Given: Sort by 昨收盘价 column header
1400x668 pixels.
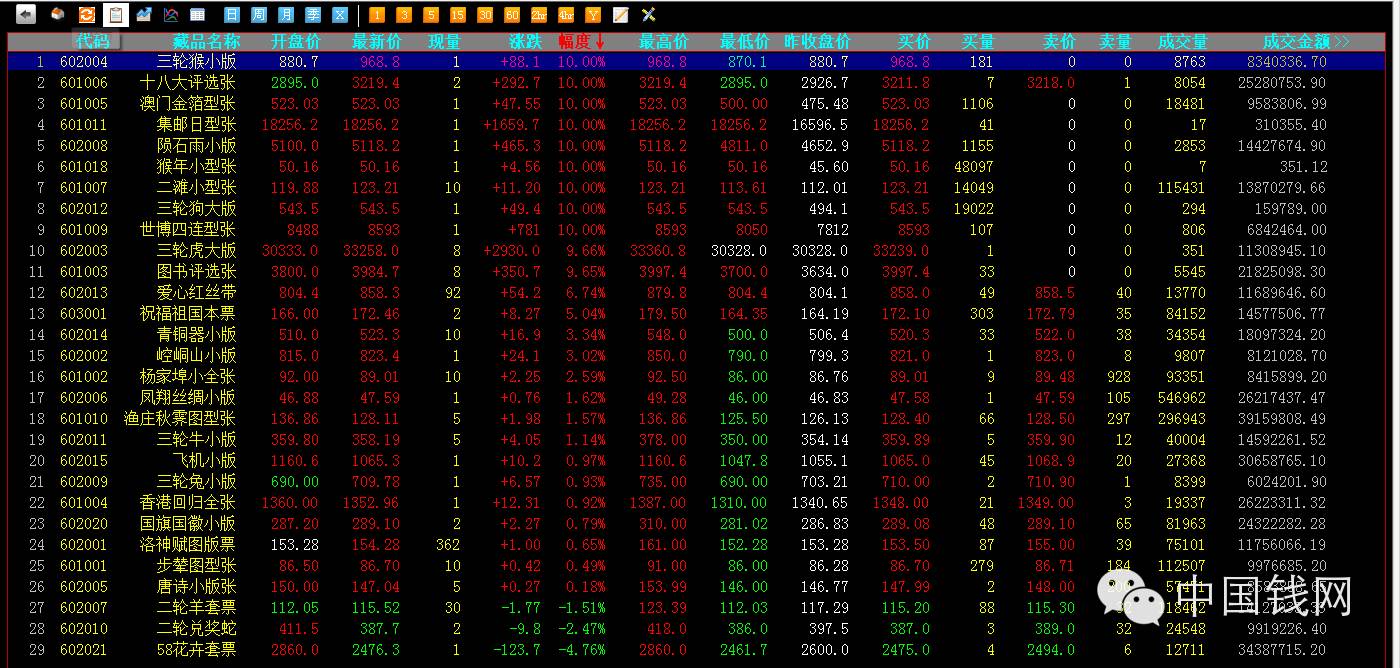Looking at the screenshot, I should pos(817,42).
